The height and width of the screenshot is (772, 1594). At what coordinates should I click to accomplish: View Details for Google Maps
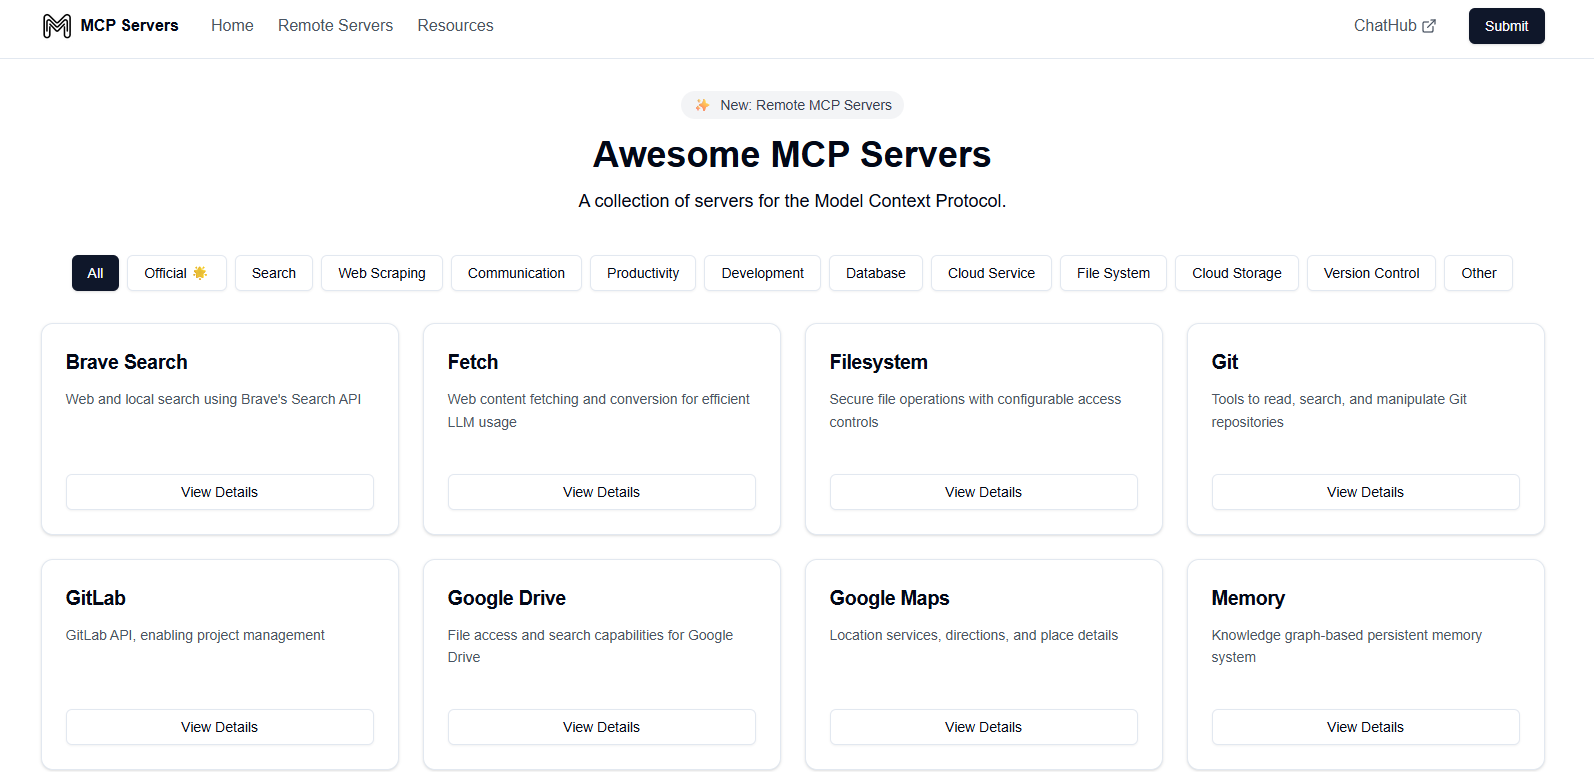click(x=983, y=727)
